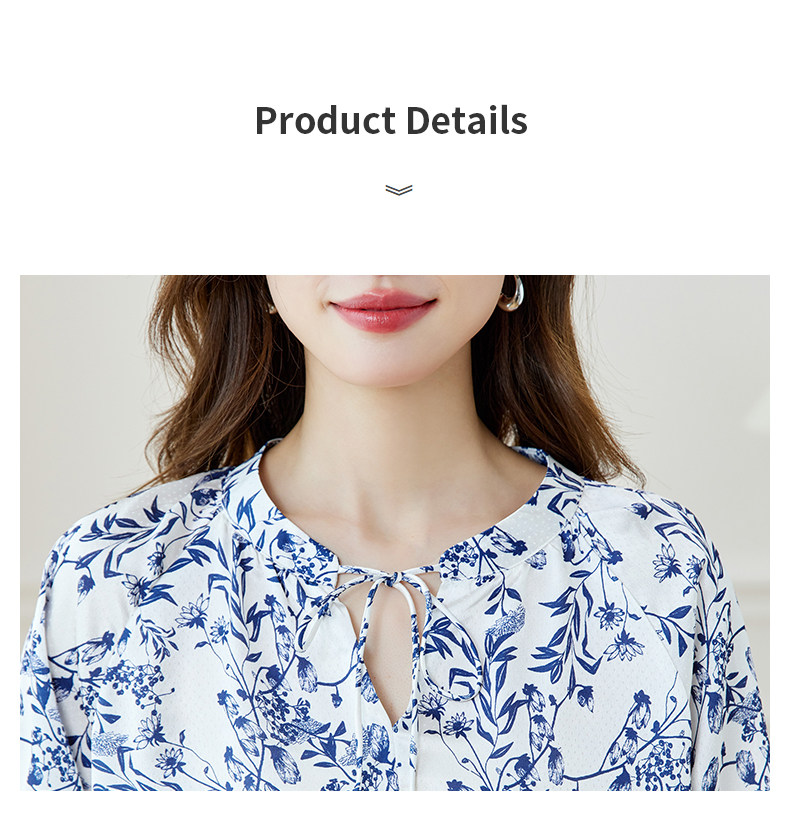
Task: Select the word "Product" in the heading
Action: [325, 120]
